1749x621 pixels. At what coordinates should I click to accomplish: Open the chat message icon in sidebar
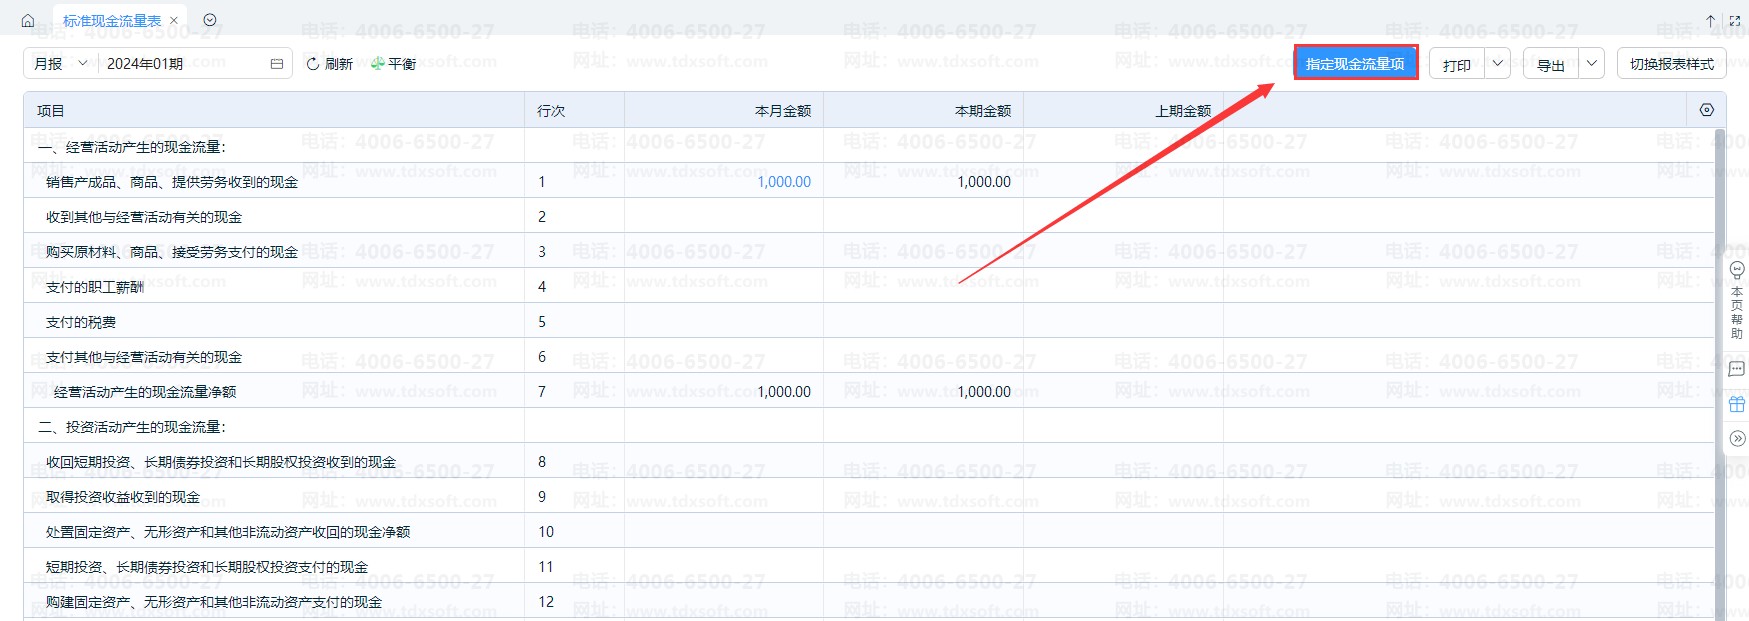click(1737, 369)
